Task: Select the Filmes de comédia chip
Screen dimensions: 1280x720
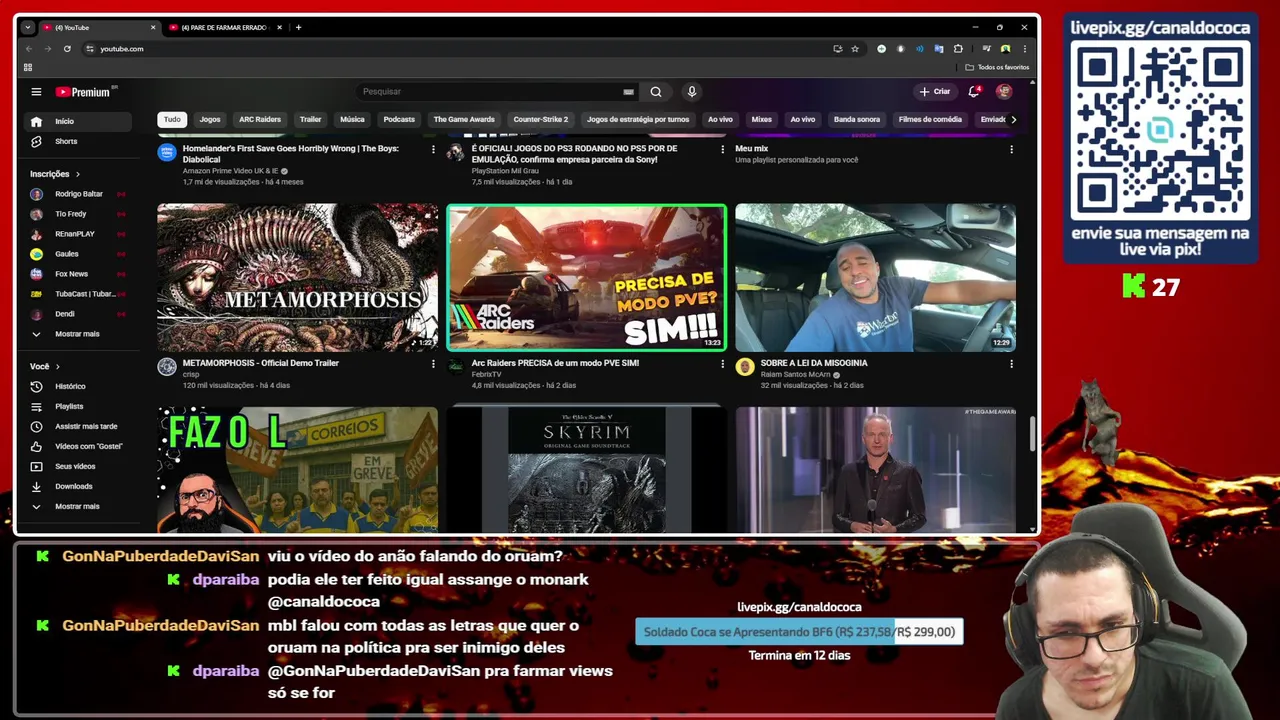Action: [930, 119]
